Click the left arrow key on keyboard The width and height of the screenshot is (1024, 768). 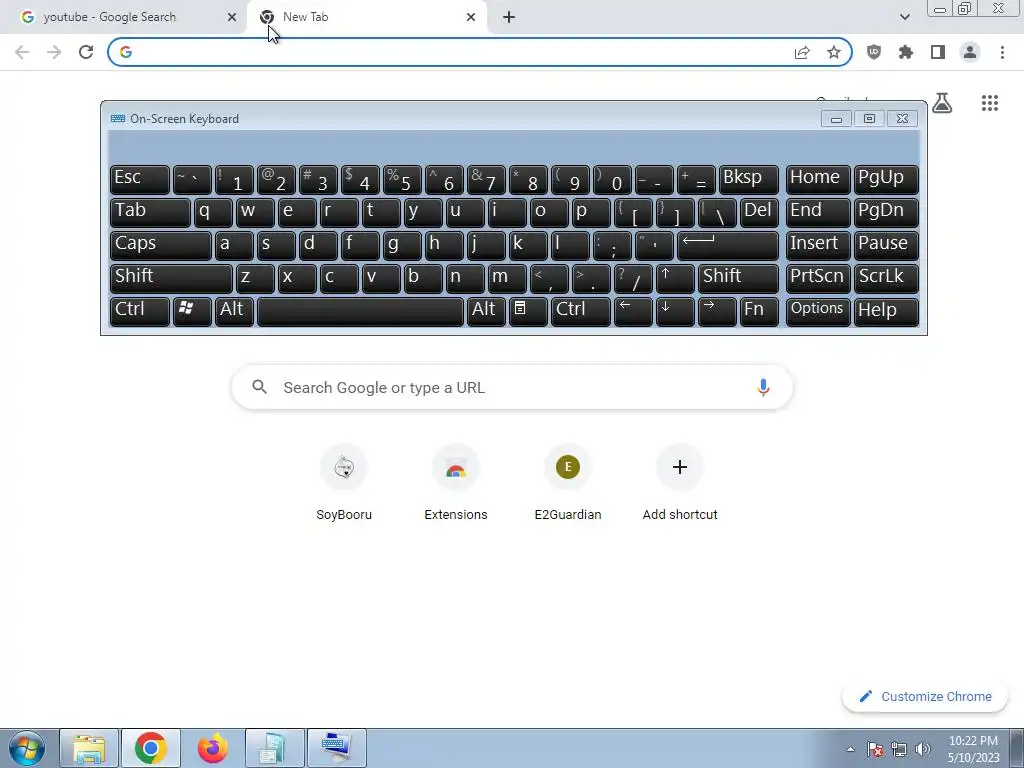633,311
